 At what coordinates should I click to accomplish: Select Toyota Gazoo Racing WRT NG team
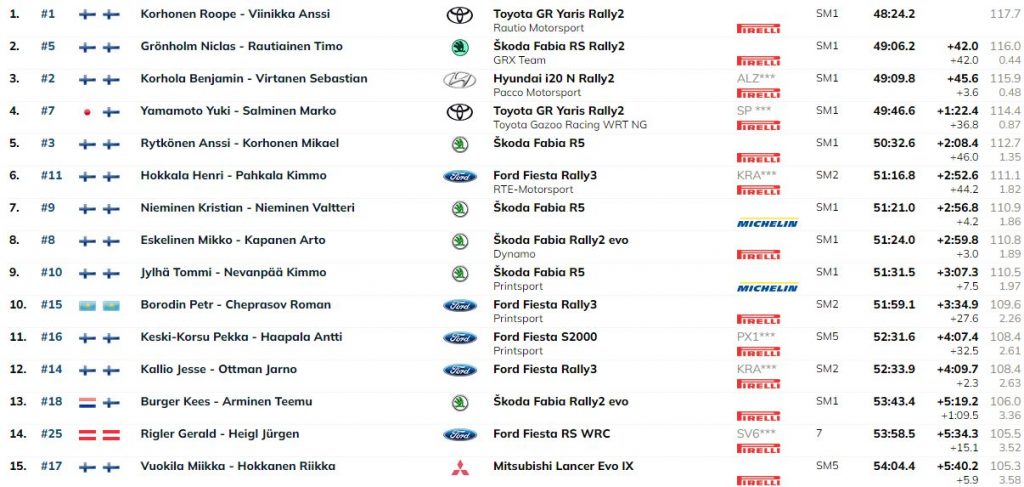point(570,125)
